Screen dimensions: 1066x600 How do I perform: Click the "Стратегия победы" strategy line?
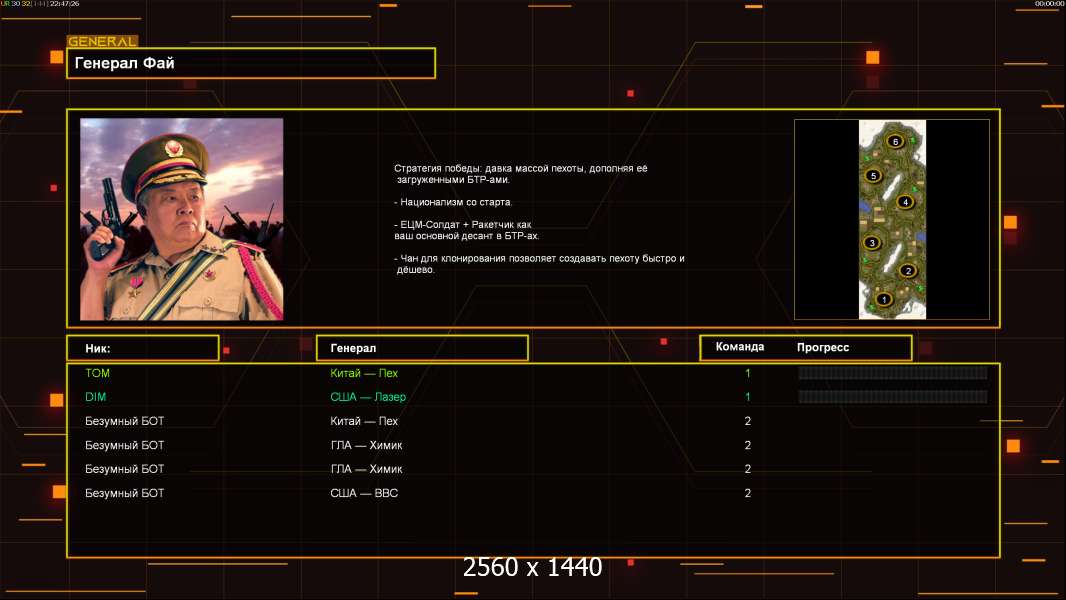point(521,174)
